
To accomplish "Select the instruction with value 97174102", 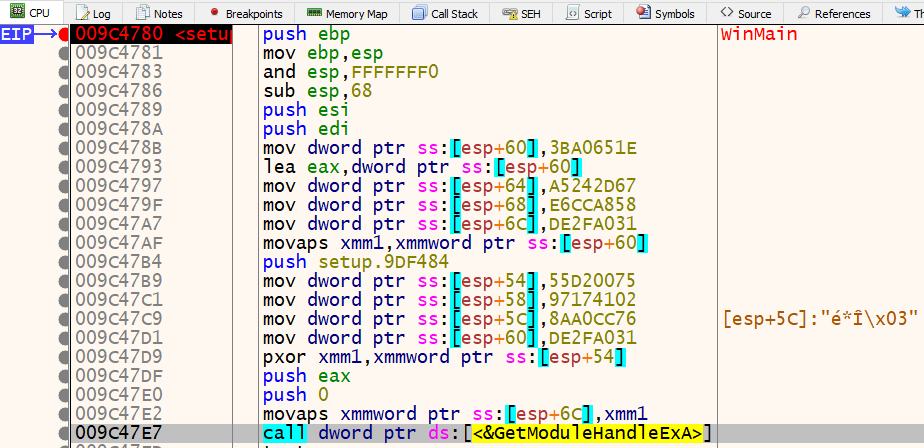I will 450,299.
